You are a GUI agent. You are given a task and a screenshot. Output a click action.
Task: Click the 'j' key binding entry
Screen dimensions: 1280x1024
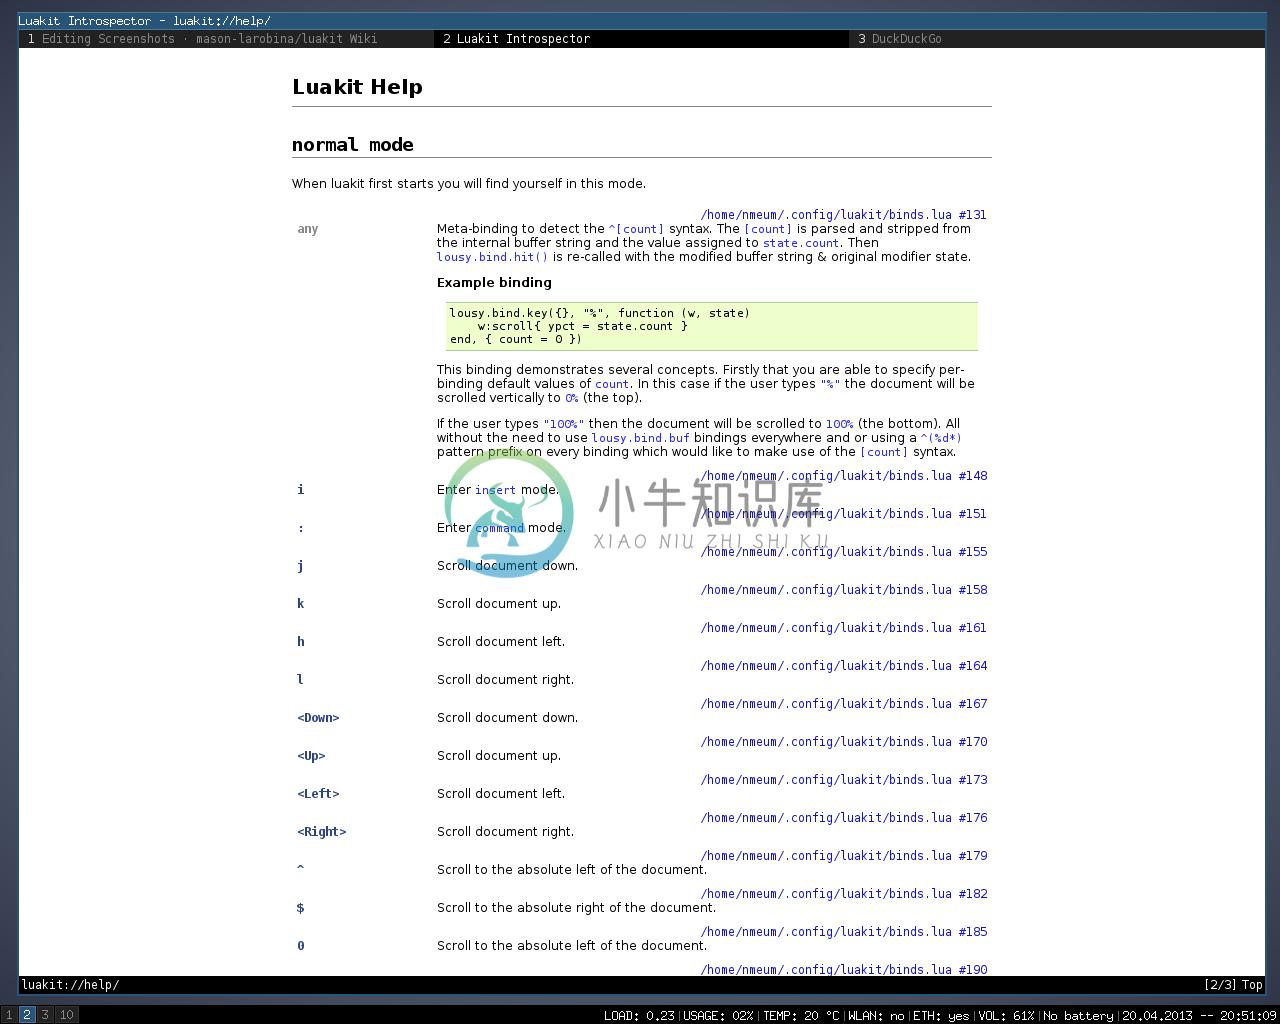tap(300, 566)
